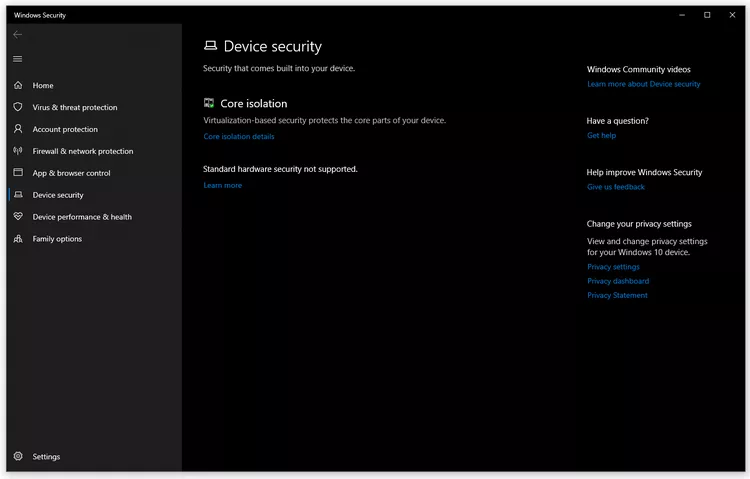Image resolution: width=750 pixels, height=479 pixels.
Task: Open Core isolation details link
Action: [239, 136]
